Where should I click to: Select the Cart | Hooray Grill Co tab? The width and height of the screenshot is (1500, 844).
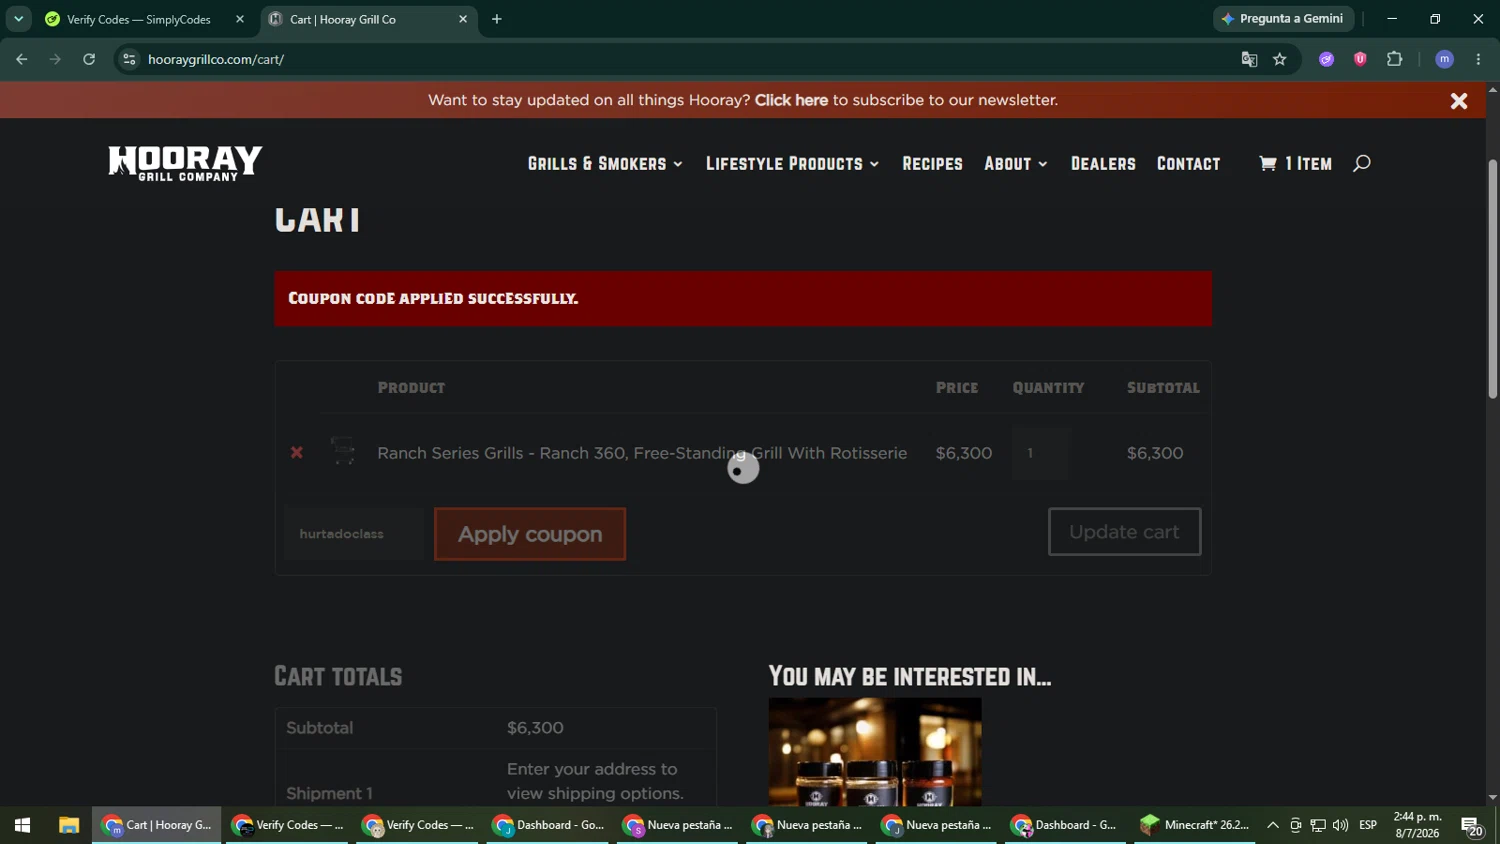pyautogui.click(x=343, y=19)
